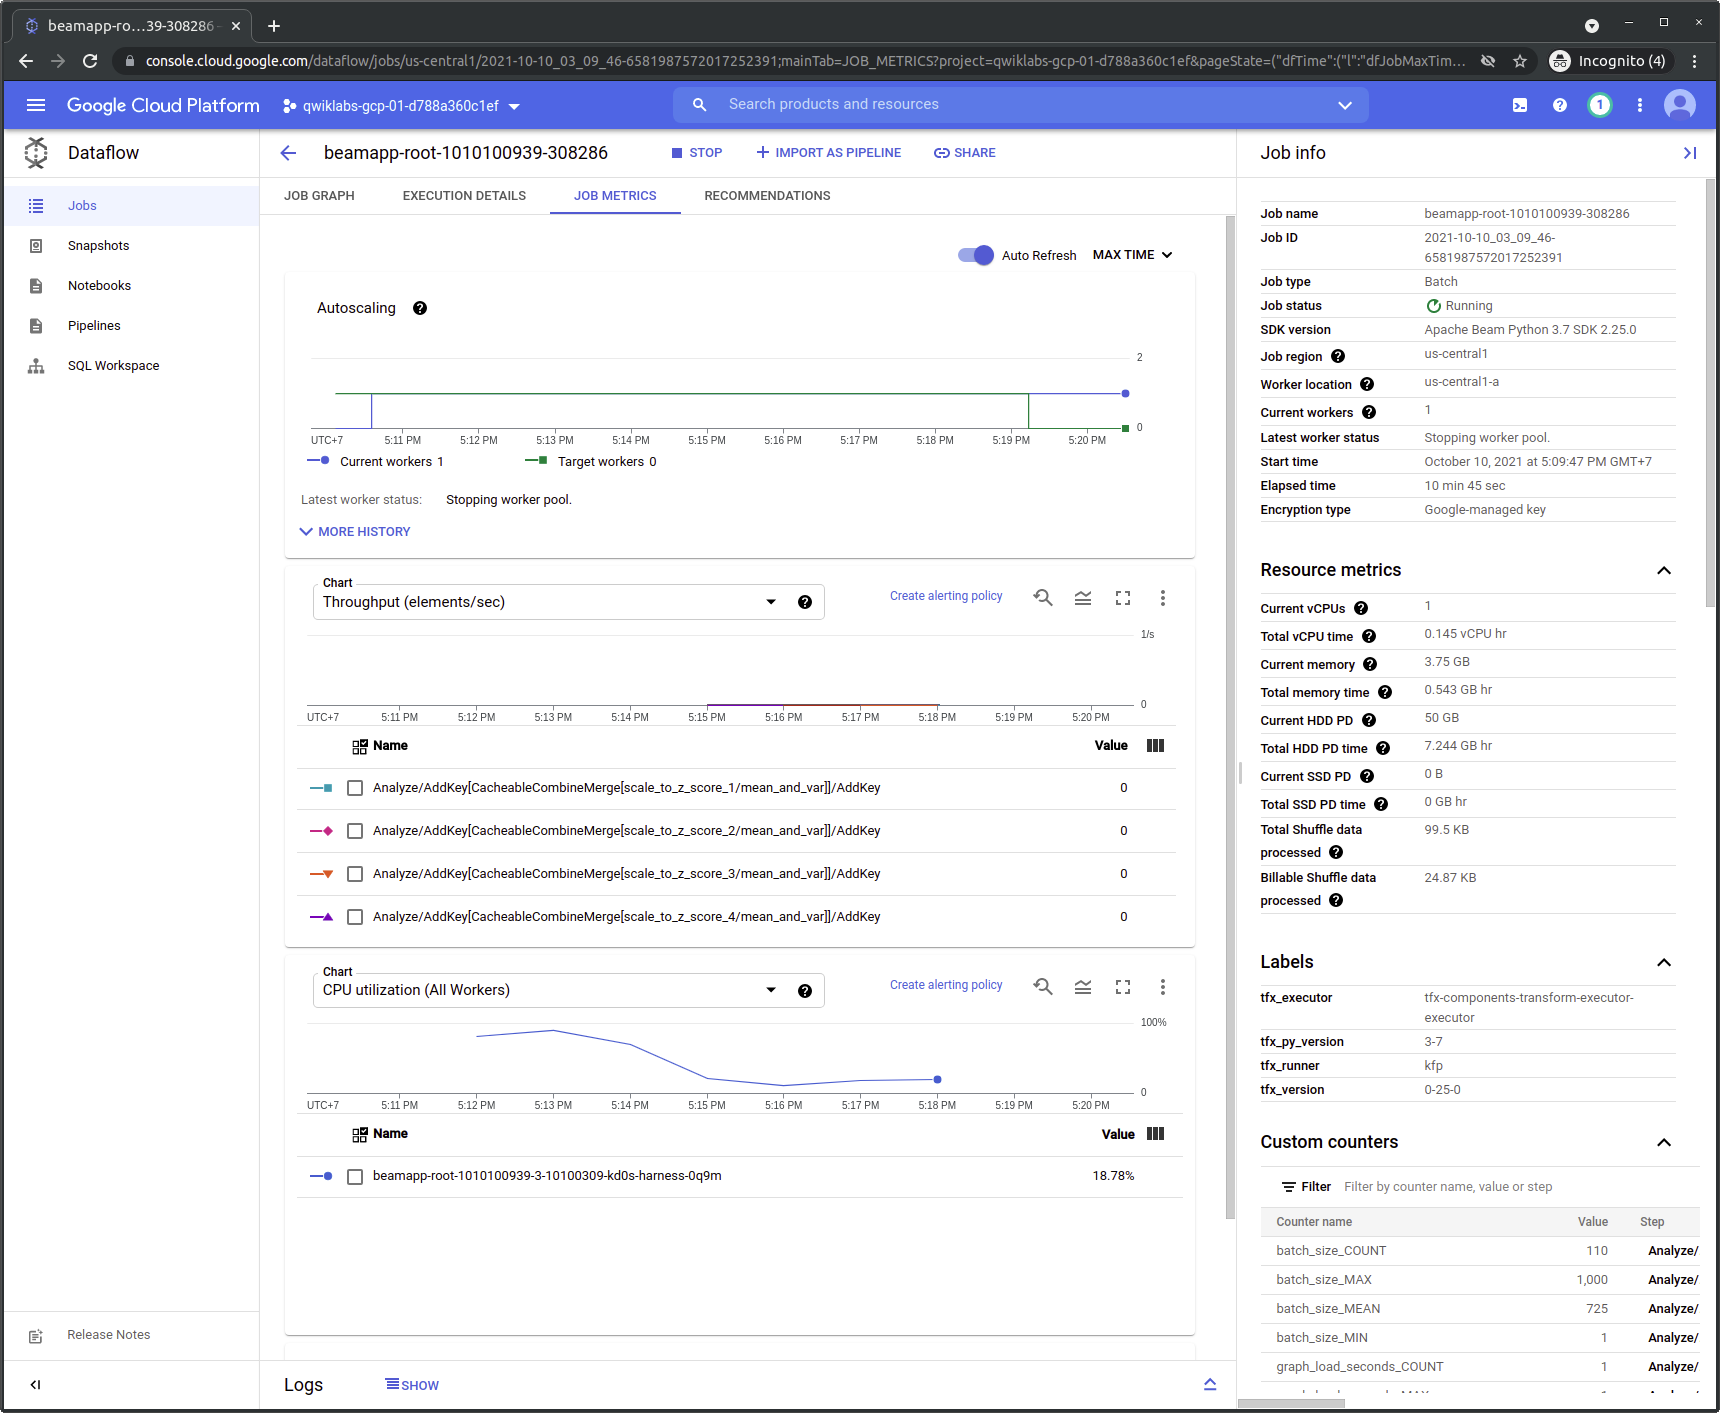Image resolution: width=1720 pixels, height=1413 pixels.
Task: Check the scale_to_z_score_2 series checkbox
Action: [x=355, y=831]
